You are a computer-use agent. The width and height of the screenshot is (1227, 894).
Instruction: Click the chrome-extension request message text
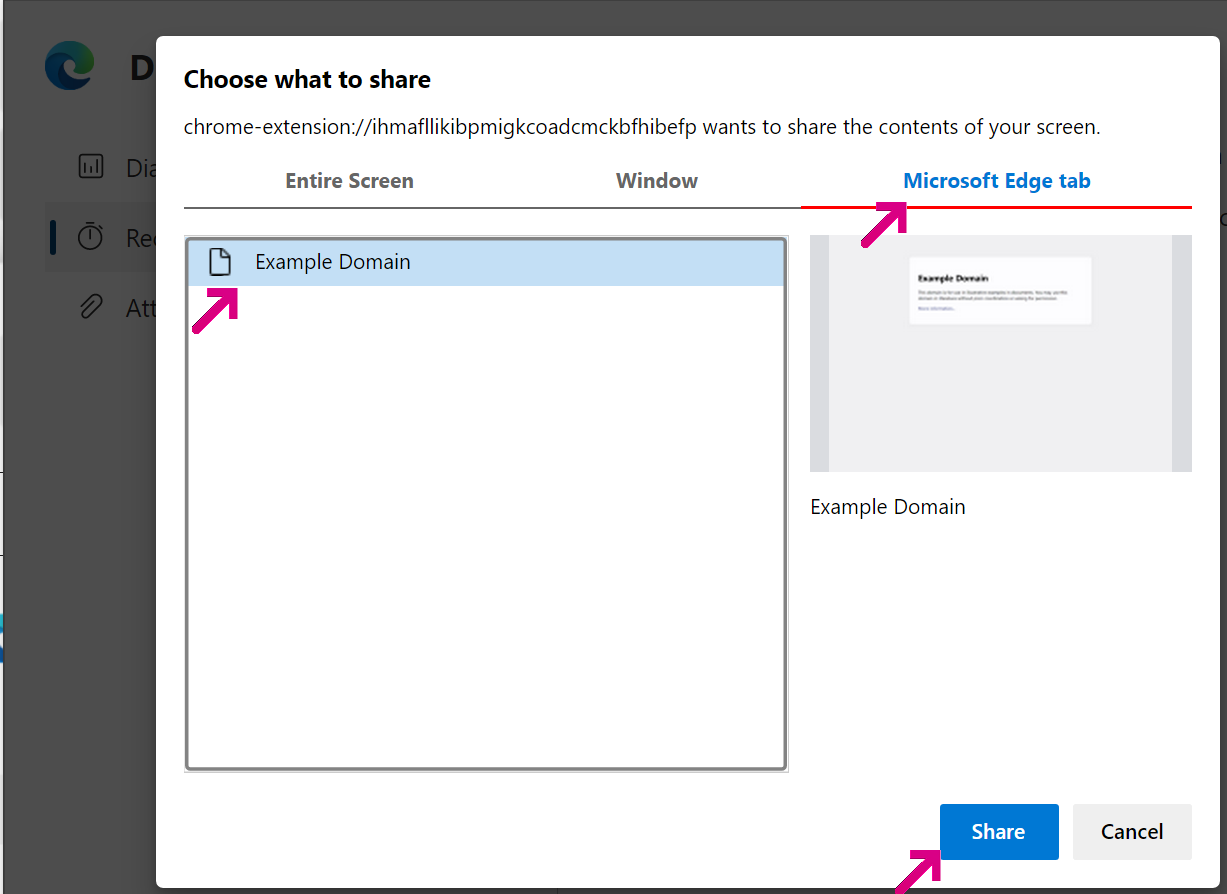click(x=641, y=127)
